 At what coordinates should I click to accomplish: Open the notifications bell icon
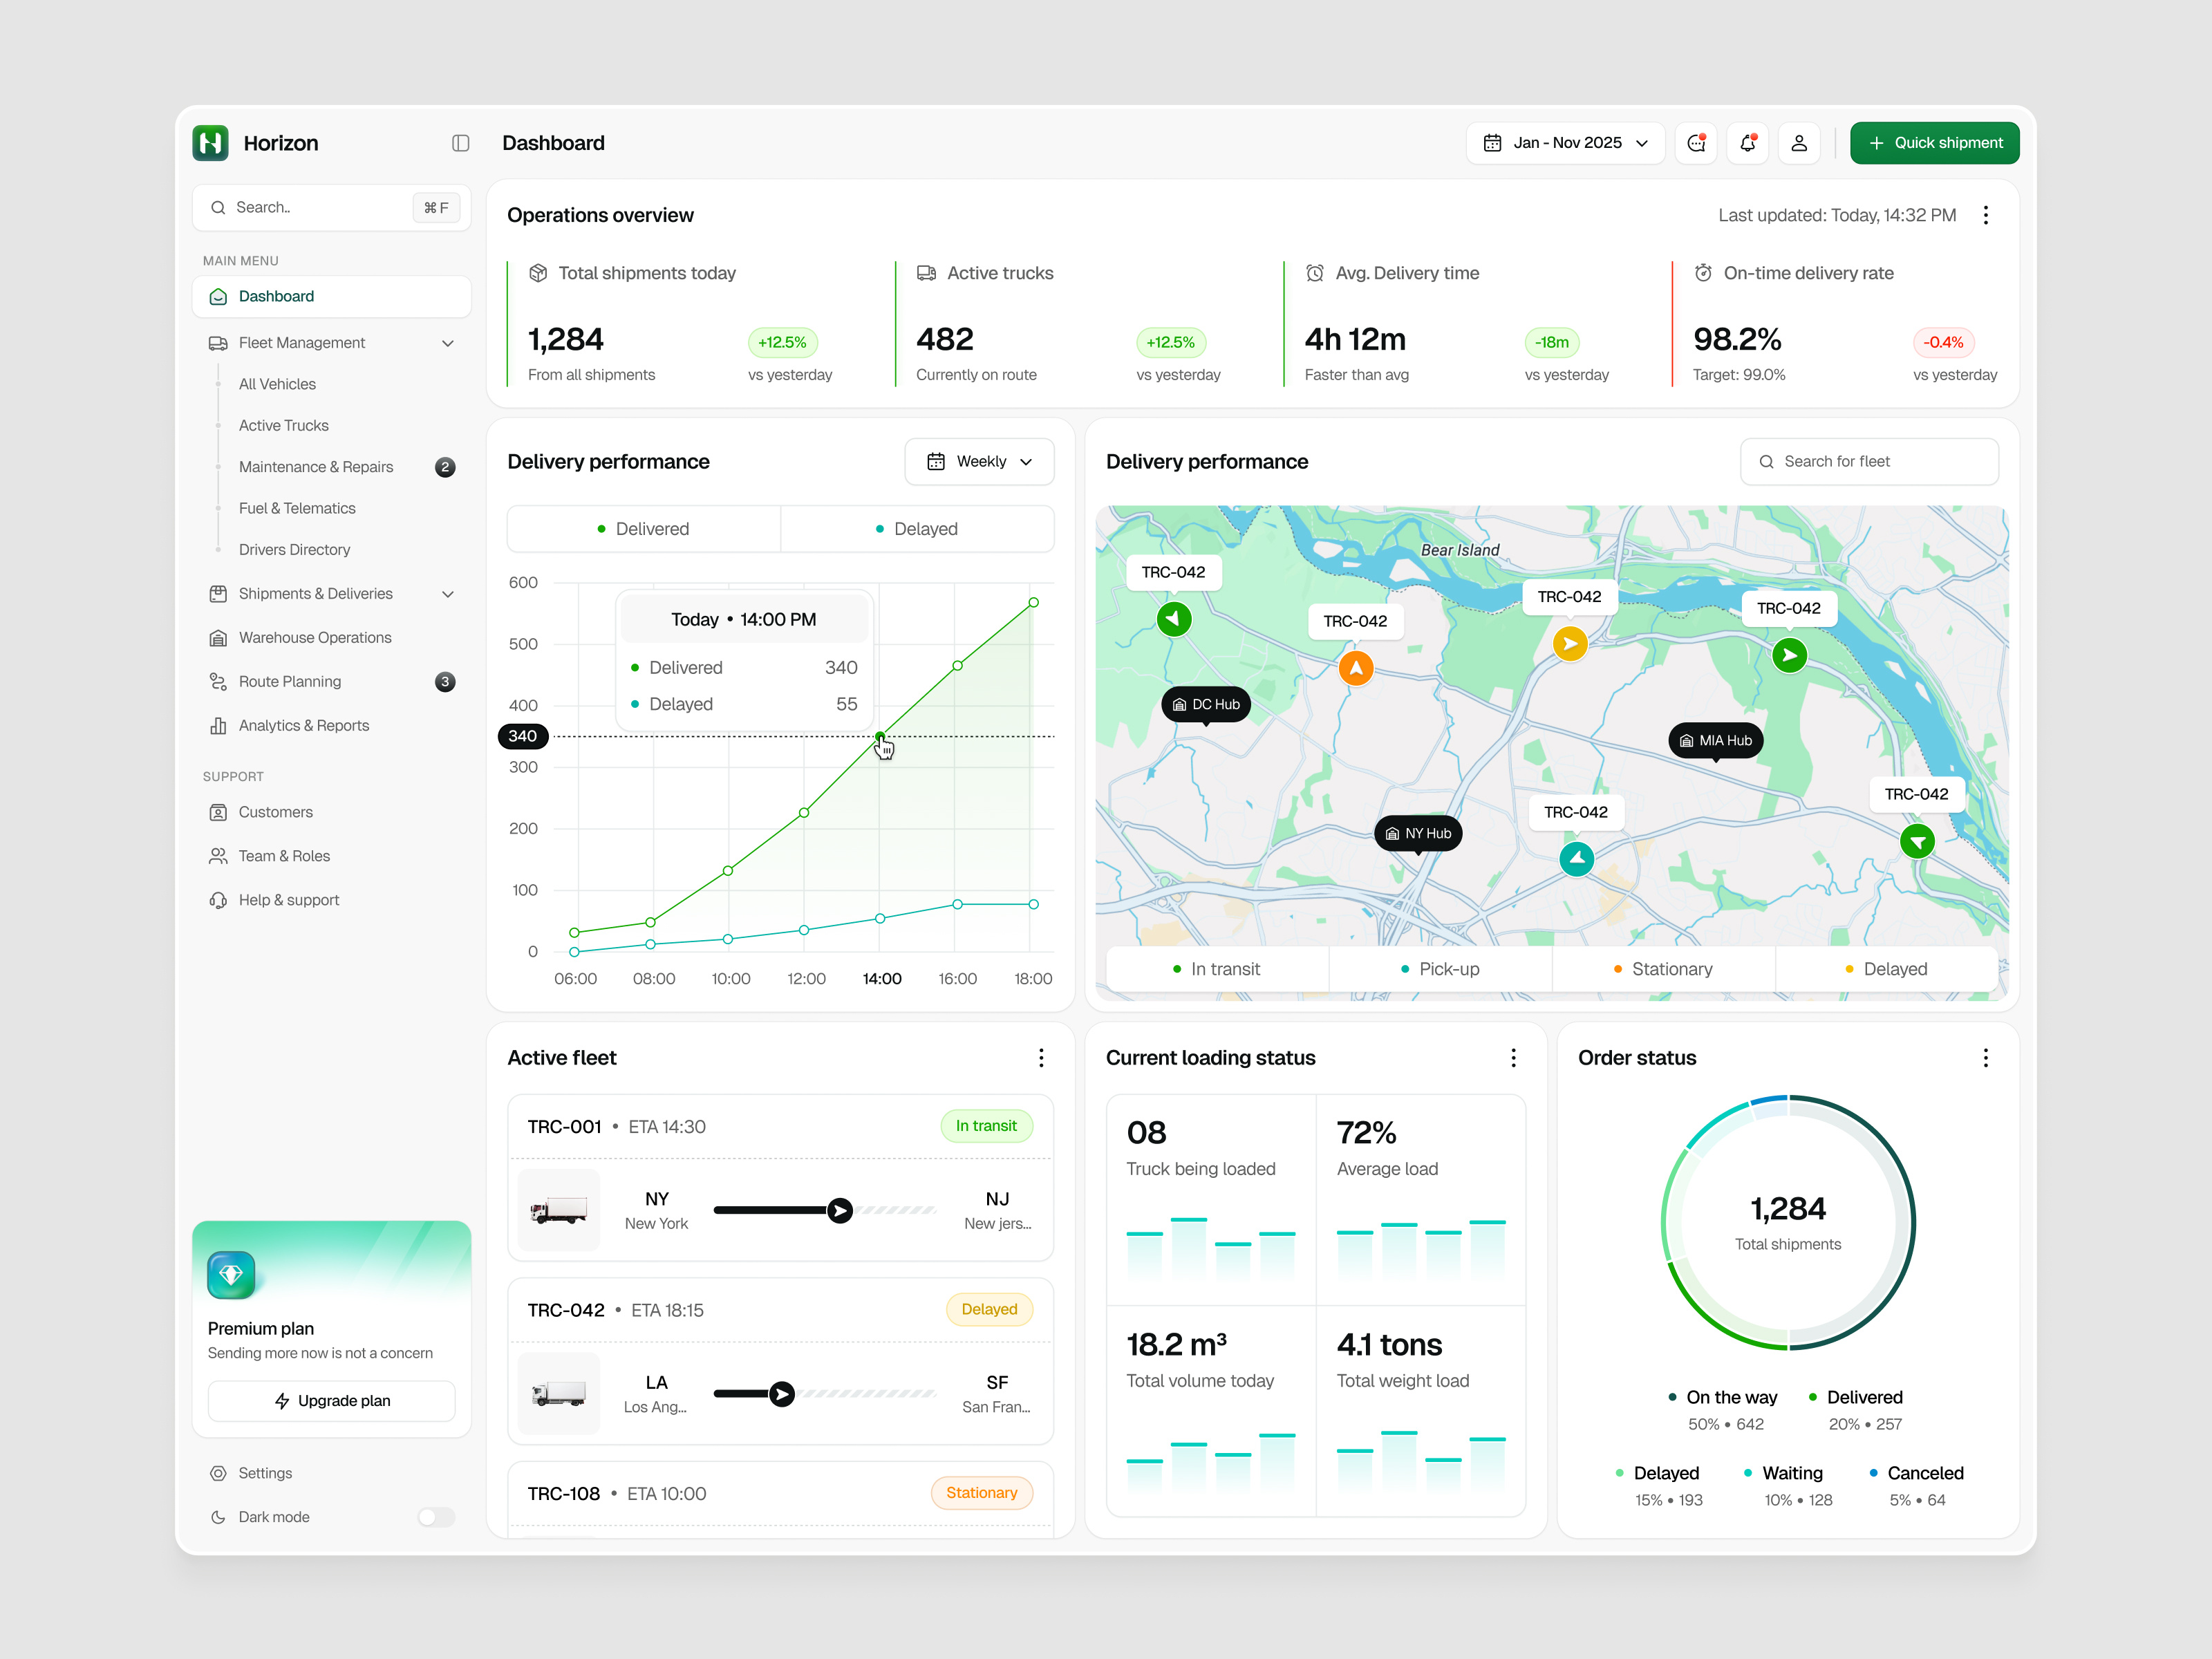[1748, 143]
